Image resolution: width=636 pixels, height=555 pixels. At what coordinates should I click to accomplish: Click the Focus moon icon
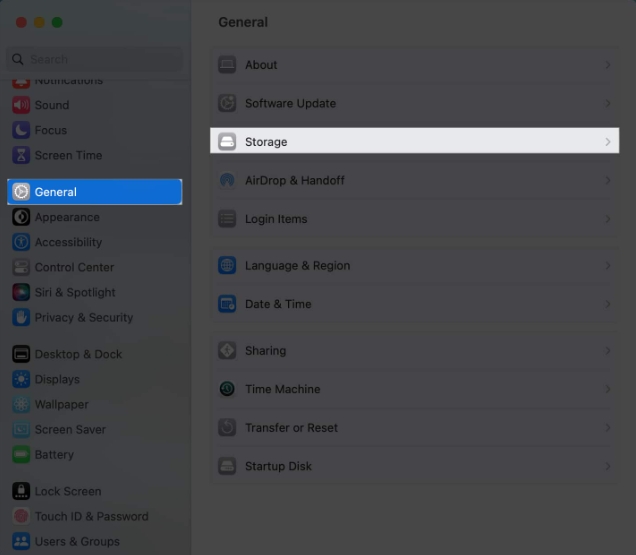[21, 130]
